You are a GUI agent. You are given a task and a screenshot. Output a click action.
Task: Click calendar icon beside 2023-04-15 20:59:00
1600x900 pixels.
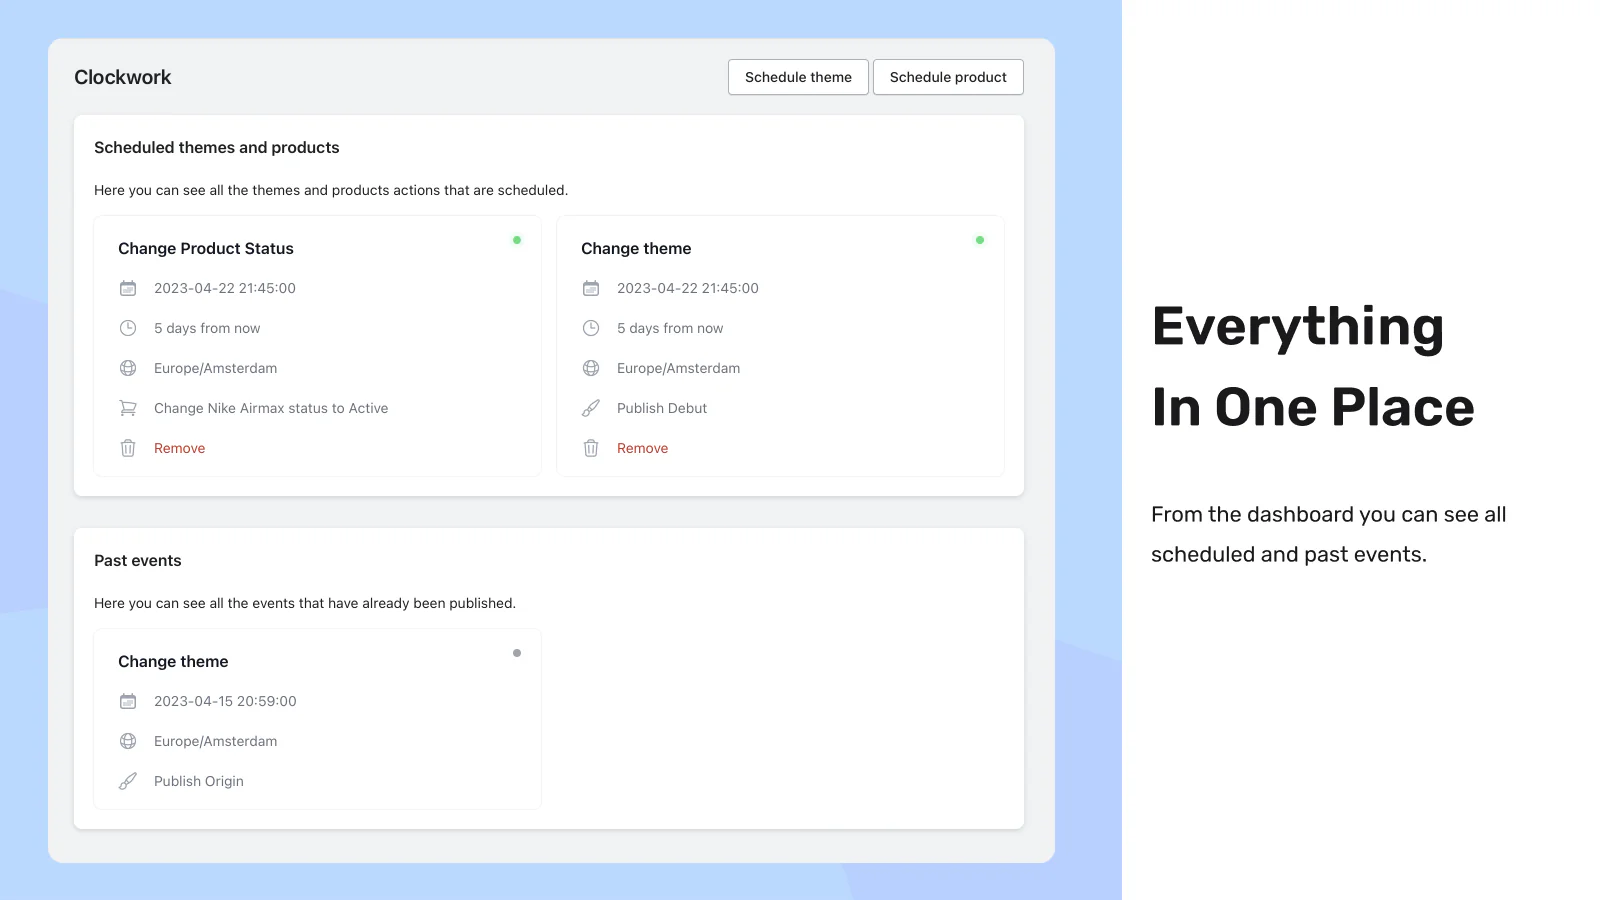(x=128, y=701)
